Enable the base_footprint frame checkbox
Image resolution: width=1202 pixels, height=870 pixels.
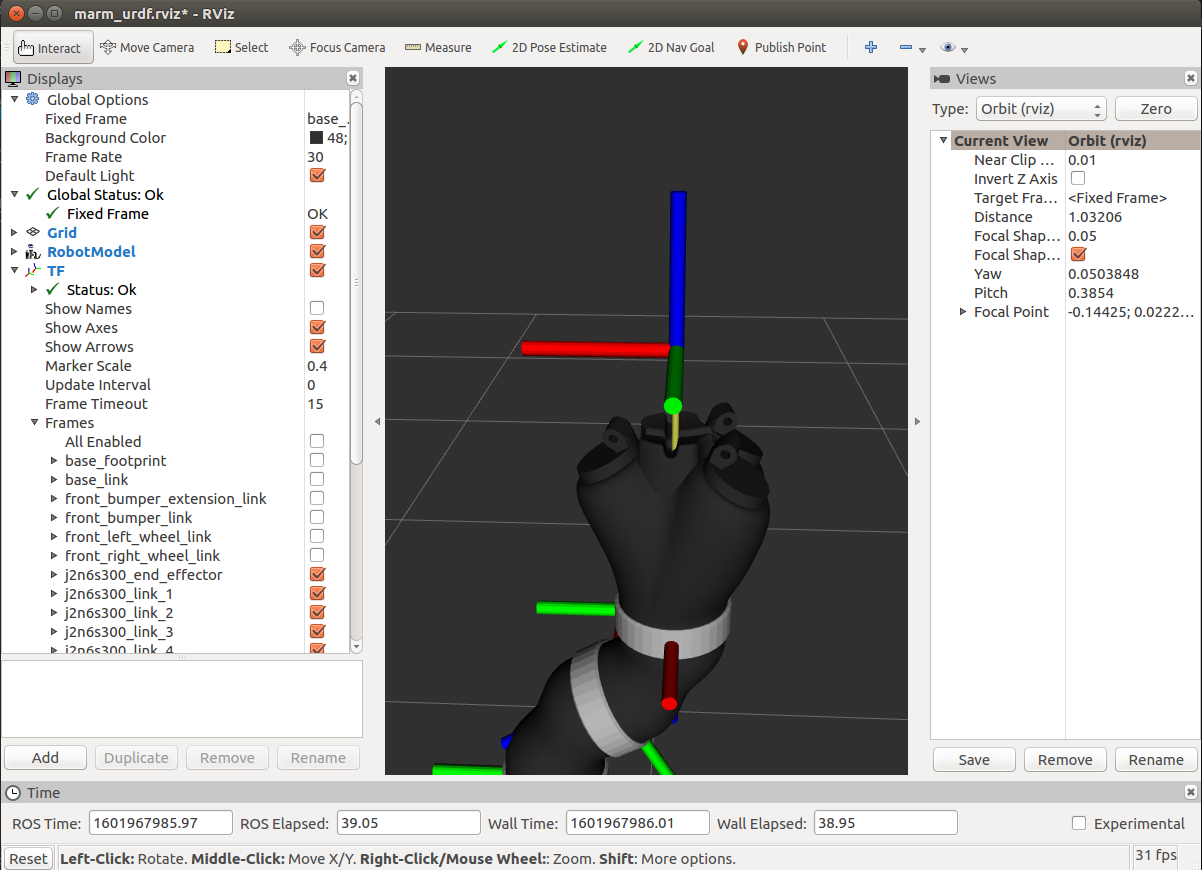tap(317, 460)
